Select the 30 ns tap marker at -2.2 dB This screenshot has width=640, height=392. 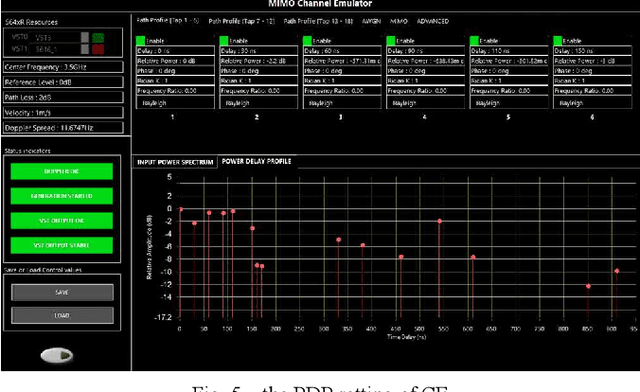point(194,223)
